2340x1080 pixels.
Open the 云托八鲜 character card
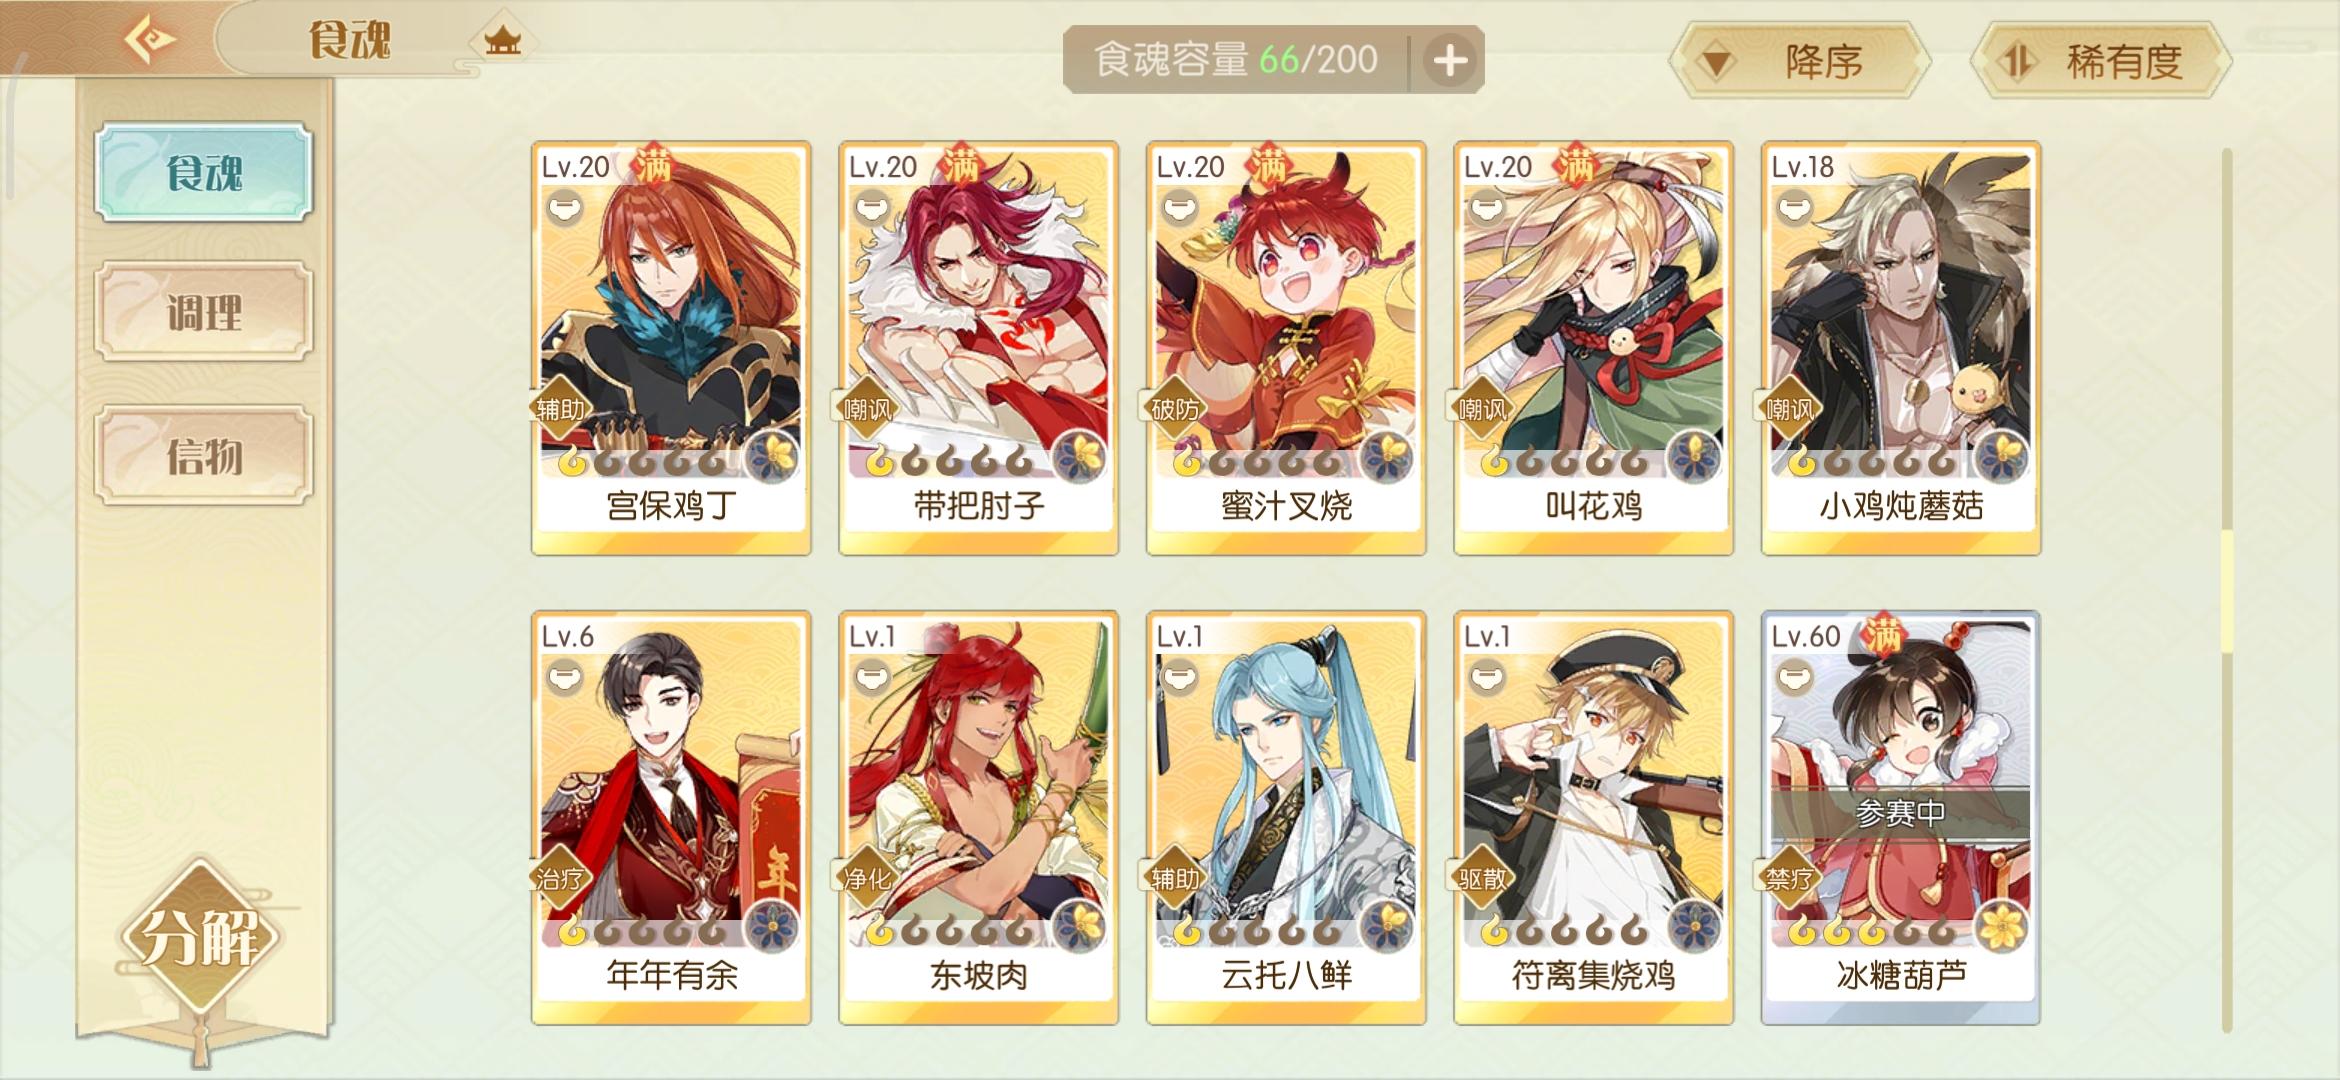click(x=1286, y=817)
